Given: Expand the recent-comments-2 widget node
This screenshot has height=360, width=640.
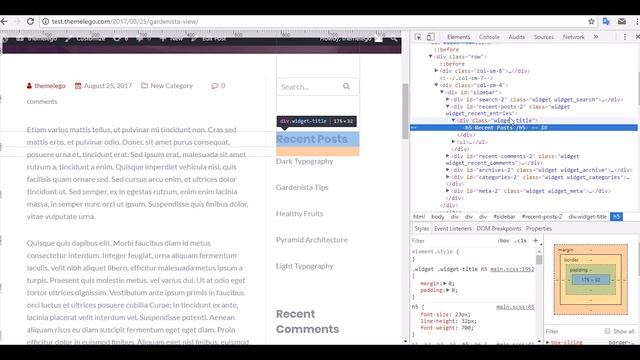Looking at the screenshot, I should click(x=448, y=156).
